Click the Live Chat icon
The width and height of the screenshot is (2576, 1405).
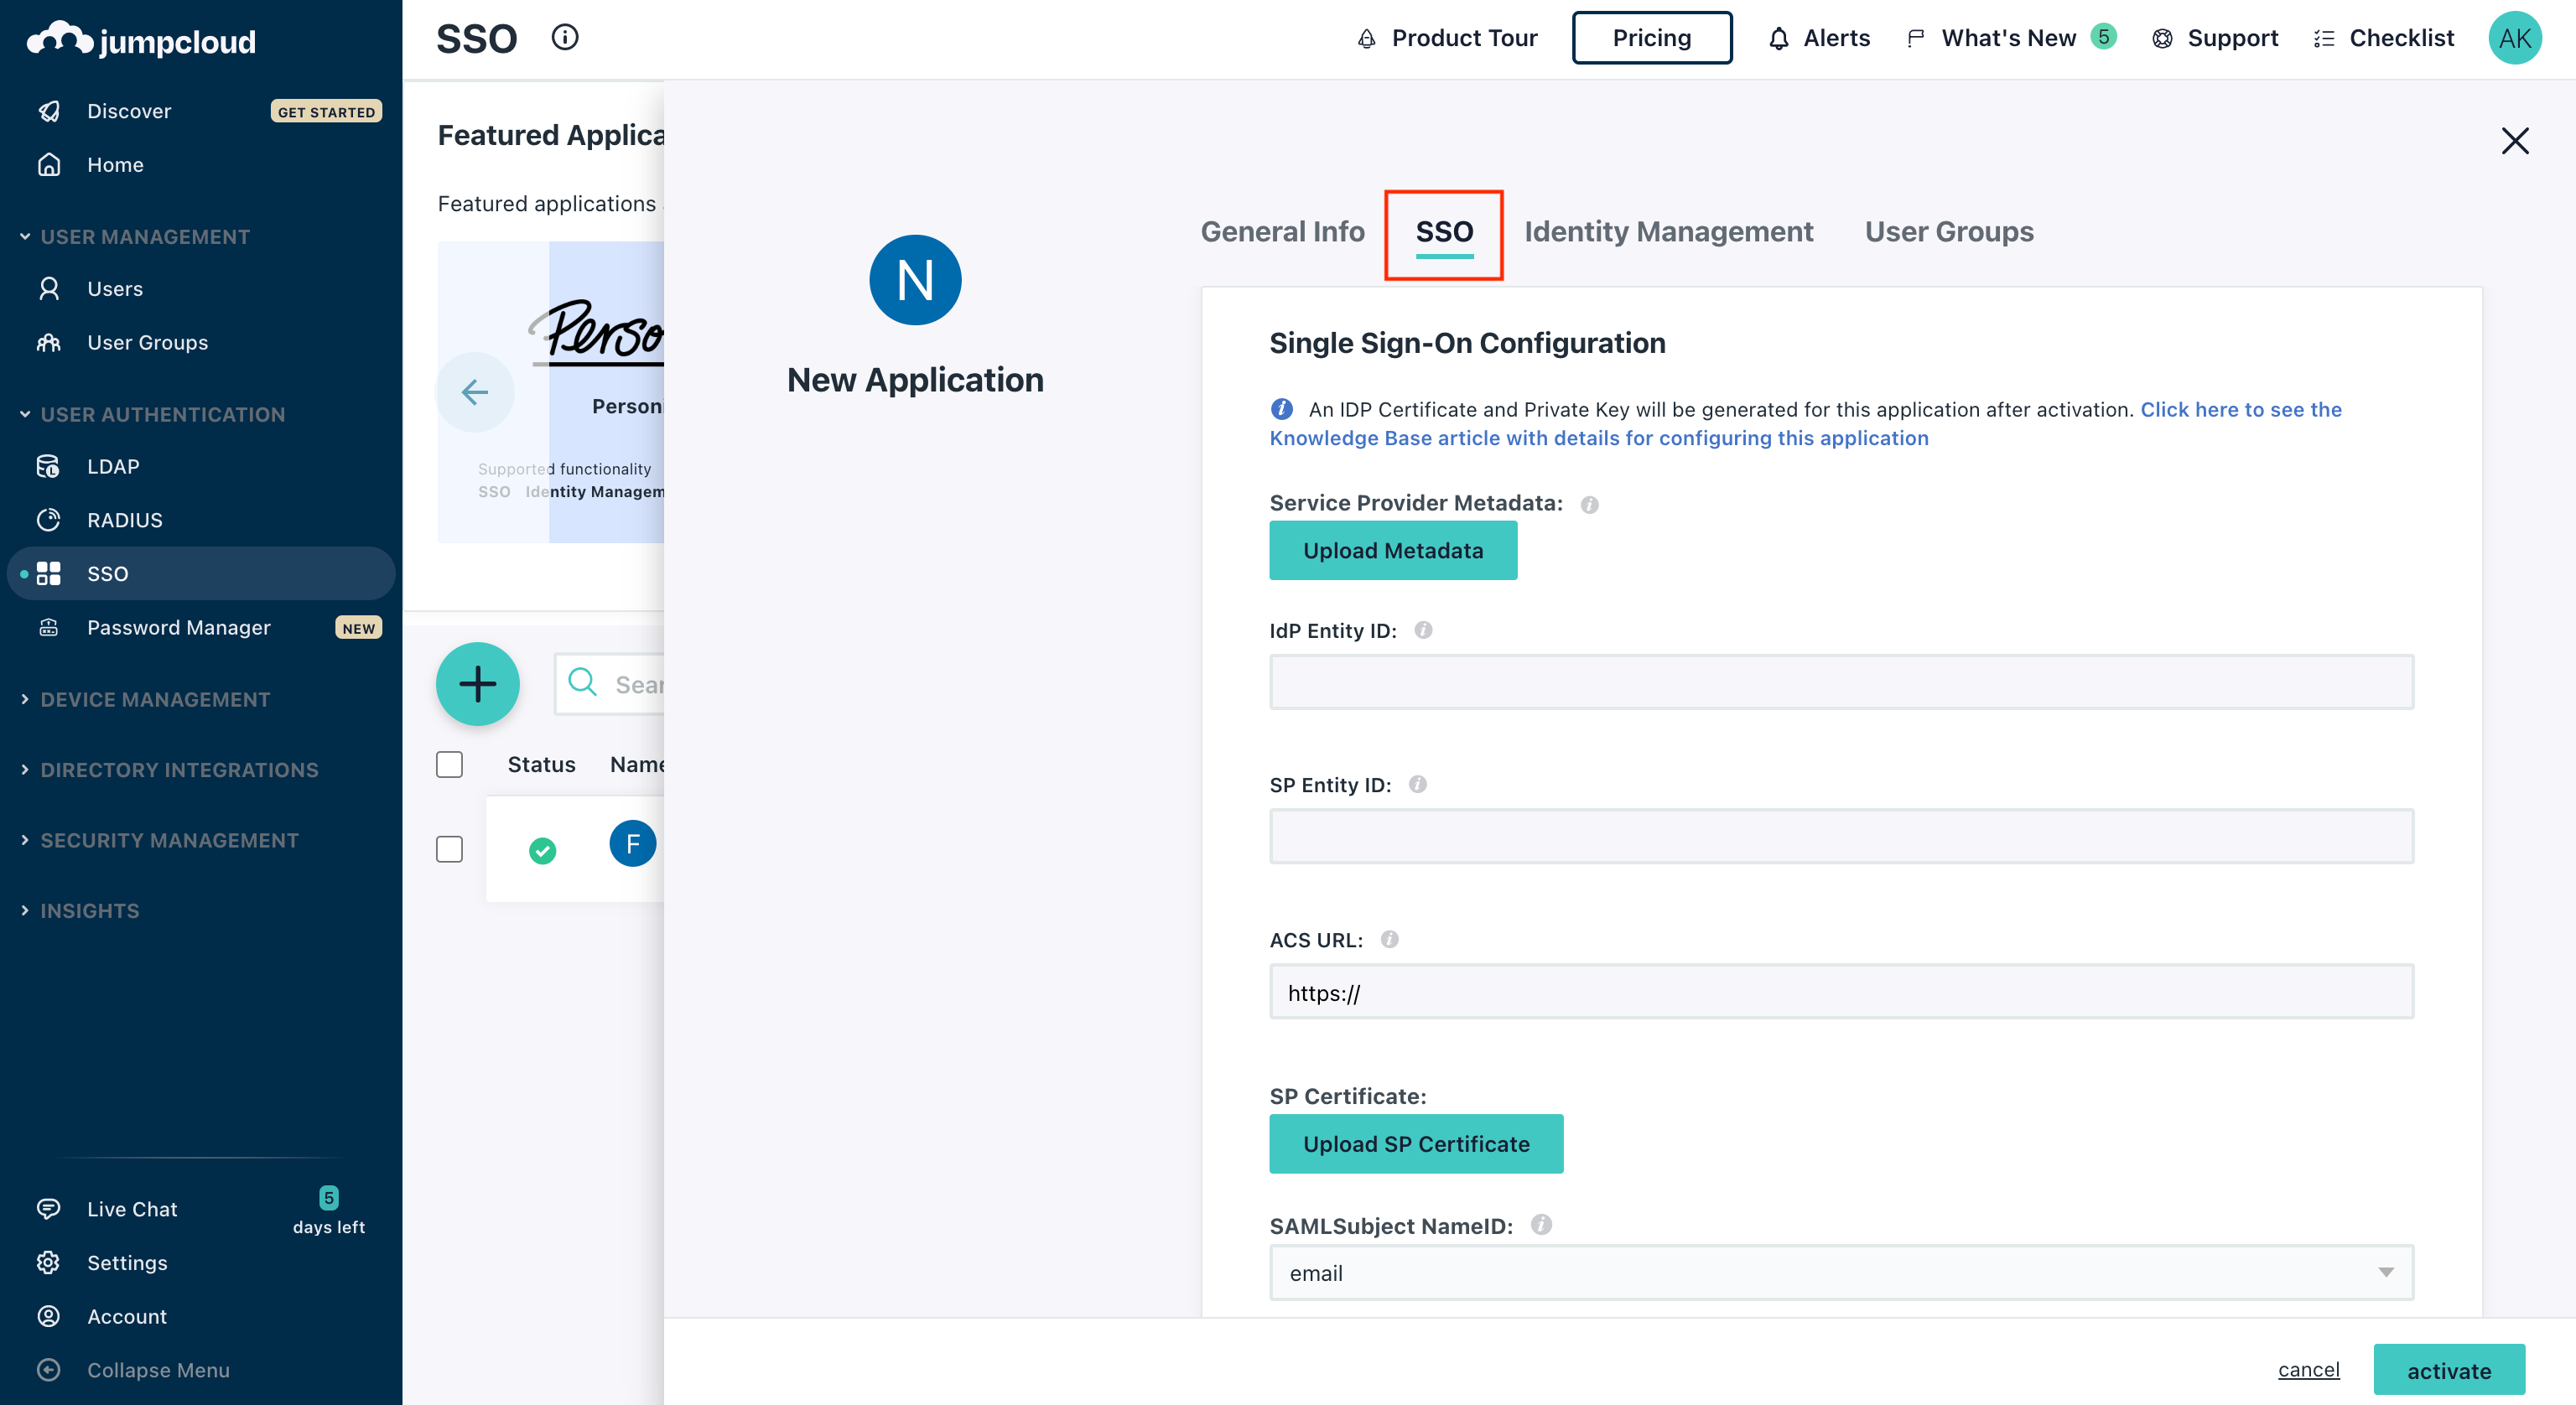(49, 1206)
